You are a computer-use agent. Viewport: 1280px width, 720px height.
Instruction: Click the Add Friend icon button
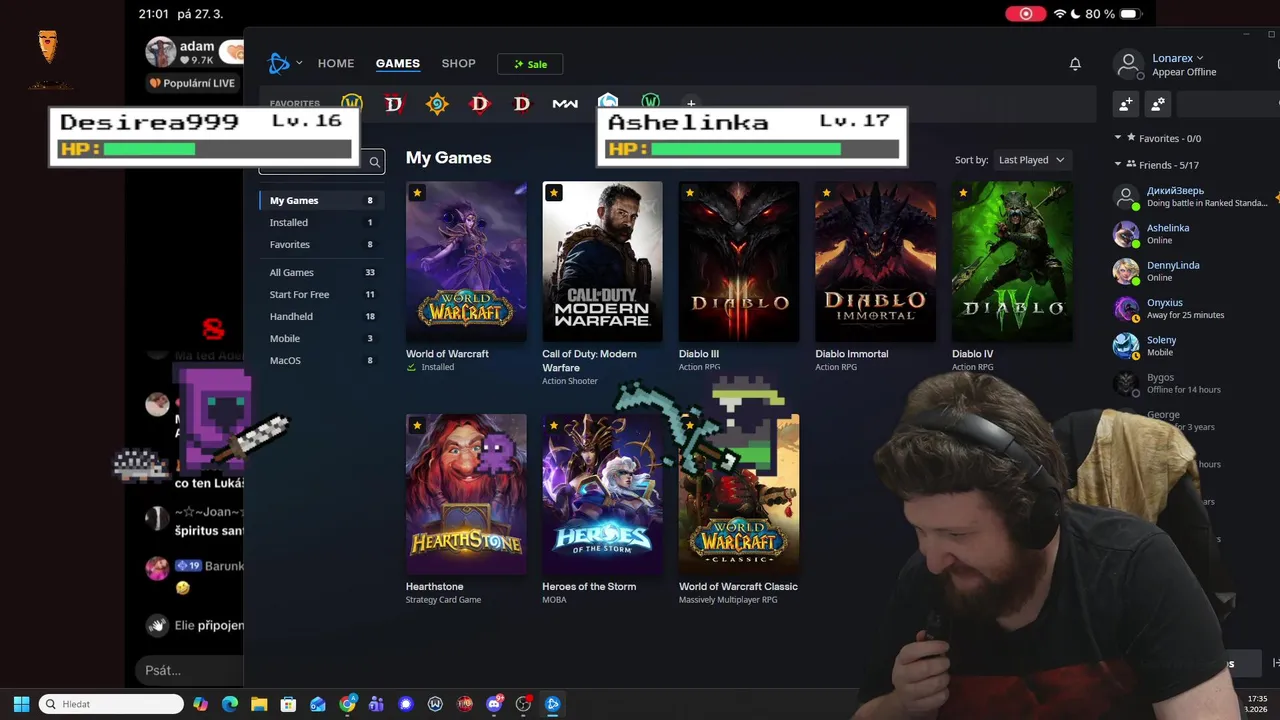(x=1126, y=104)
